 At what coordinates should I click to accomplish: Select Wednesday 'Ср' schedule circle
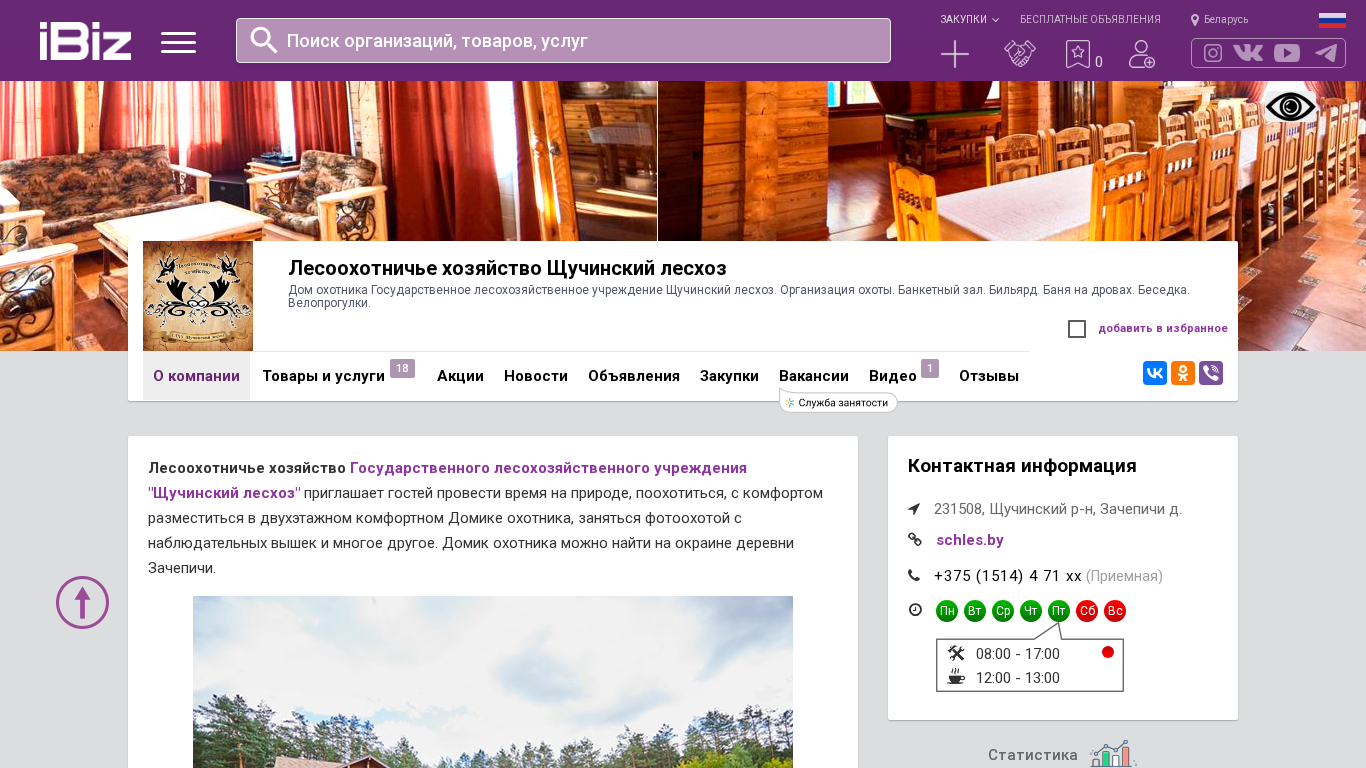[1003, 611]
